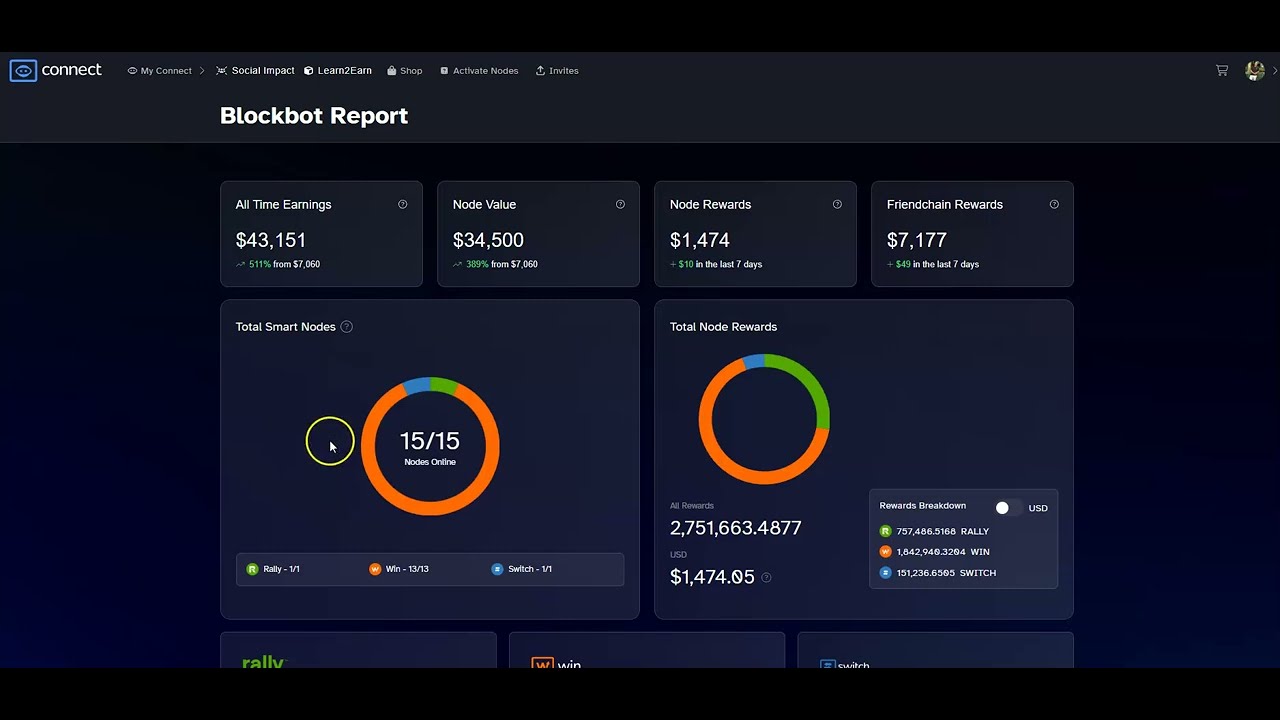Select the Win - 13/13 legend entry
The width and height of the screenshot is (1280, 720).
pyautogui.click(x=399, y=569)
